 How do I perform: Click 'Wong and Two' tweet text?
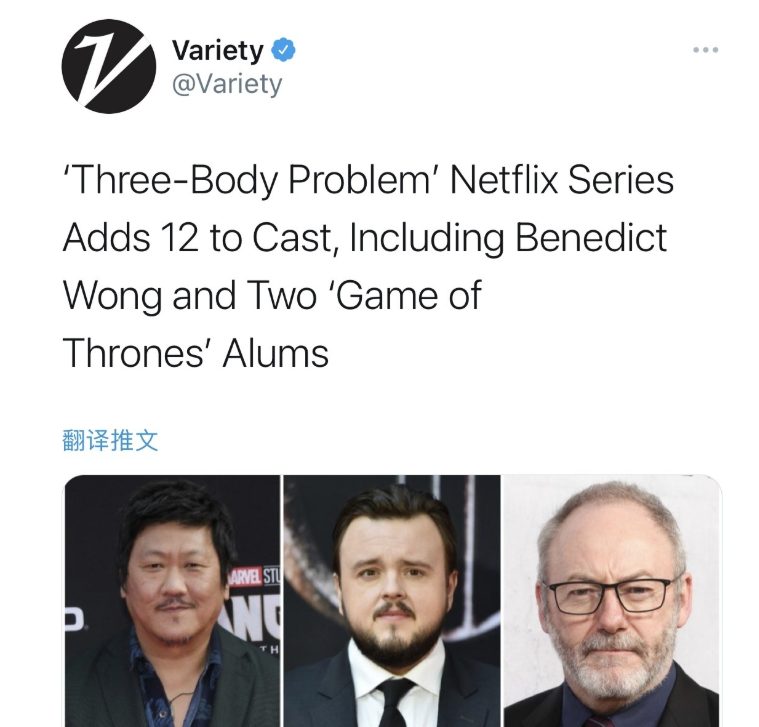point(189,295)
